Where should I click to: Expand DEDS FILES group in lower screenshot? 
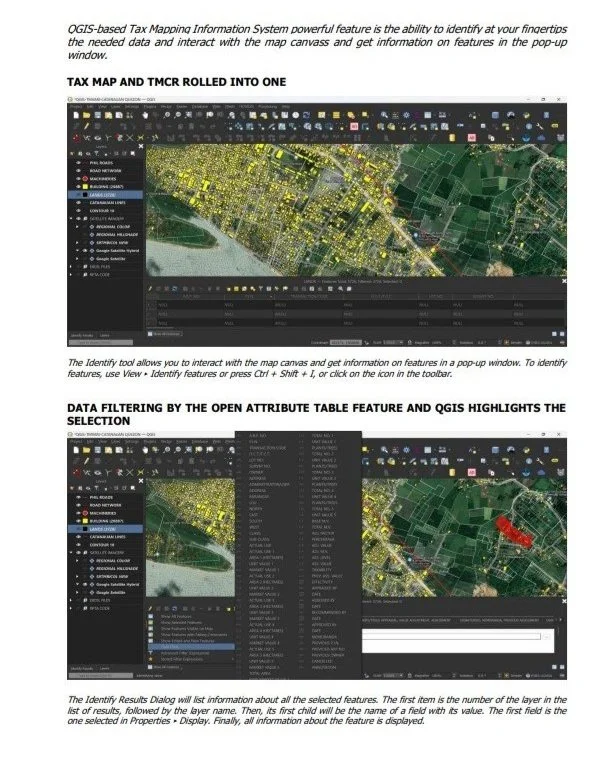tap(72, 600)
